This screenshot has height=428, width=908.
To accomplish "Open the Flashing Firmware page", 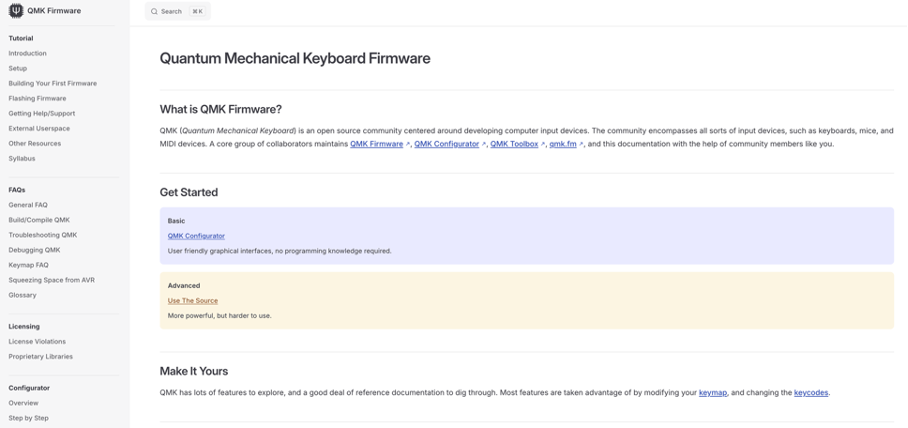I will click(x=37, y=98).
